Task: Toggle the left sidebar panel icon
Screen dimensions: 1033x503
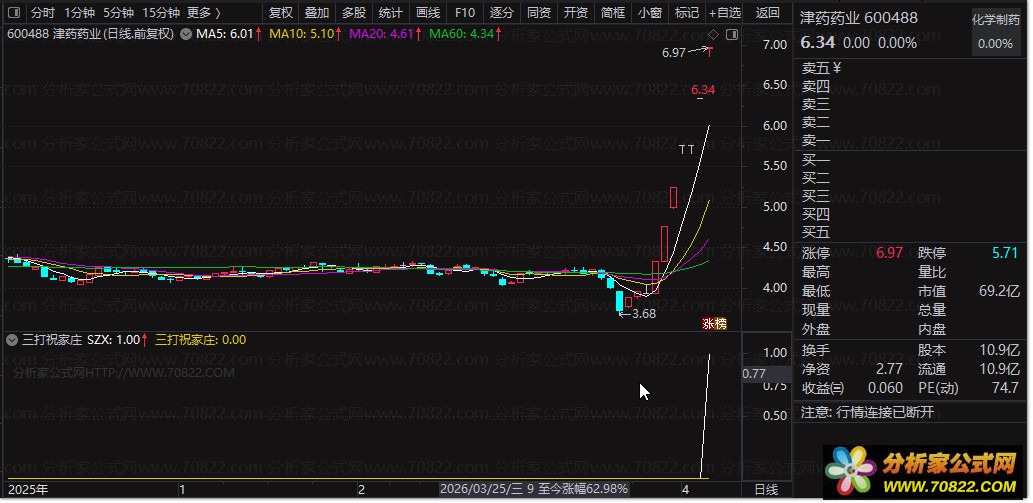Action: click(x=14, y=13)
